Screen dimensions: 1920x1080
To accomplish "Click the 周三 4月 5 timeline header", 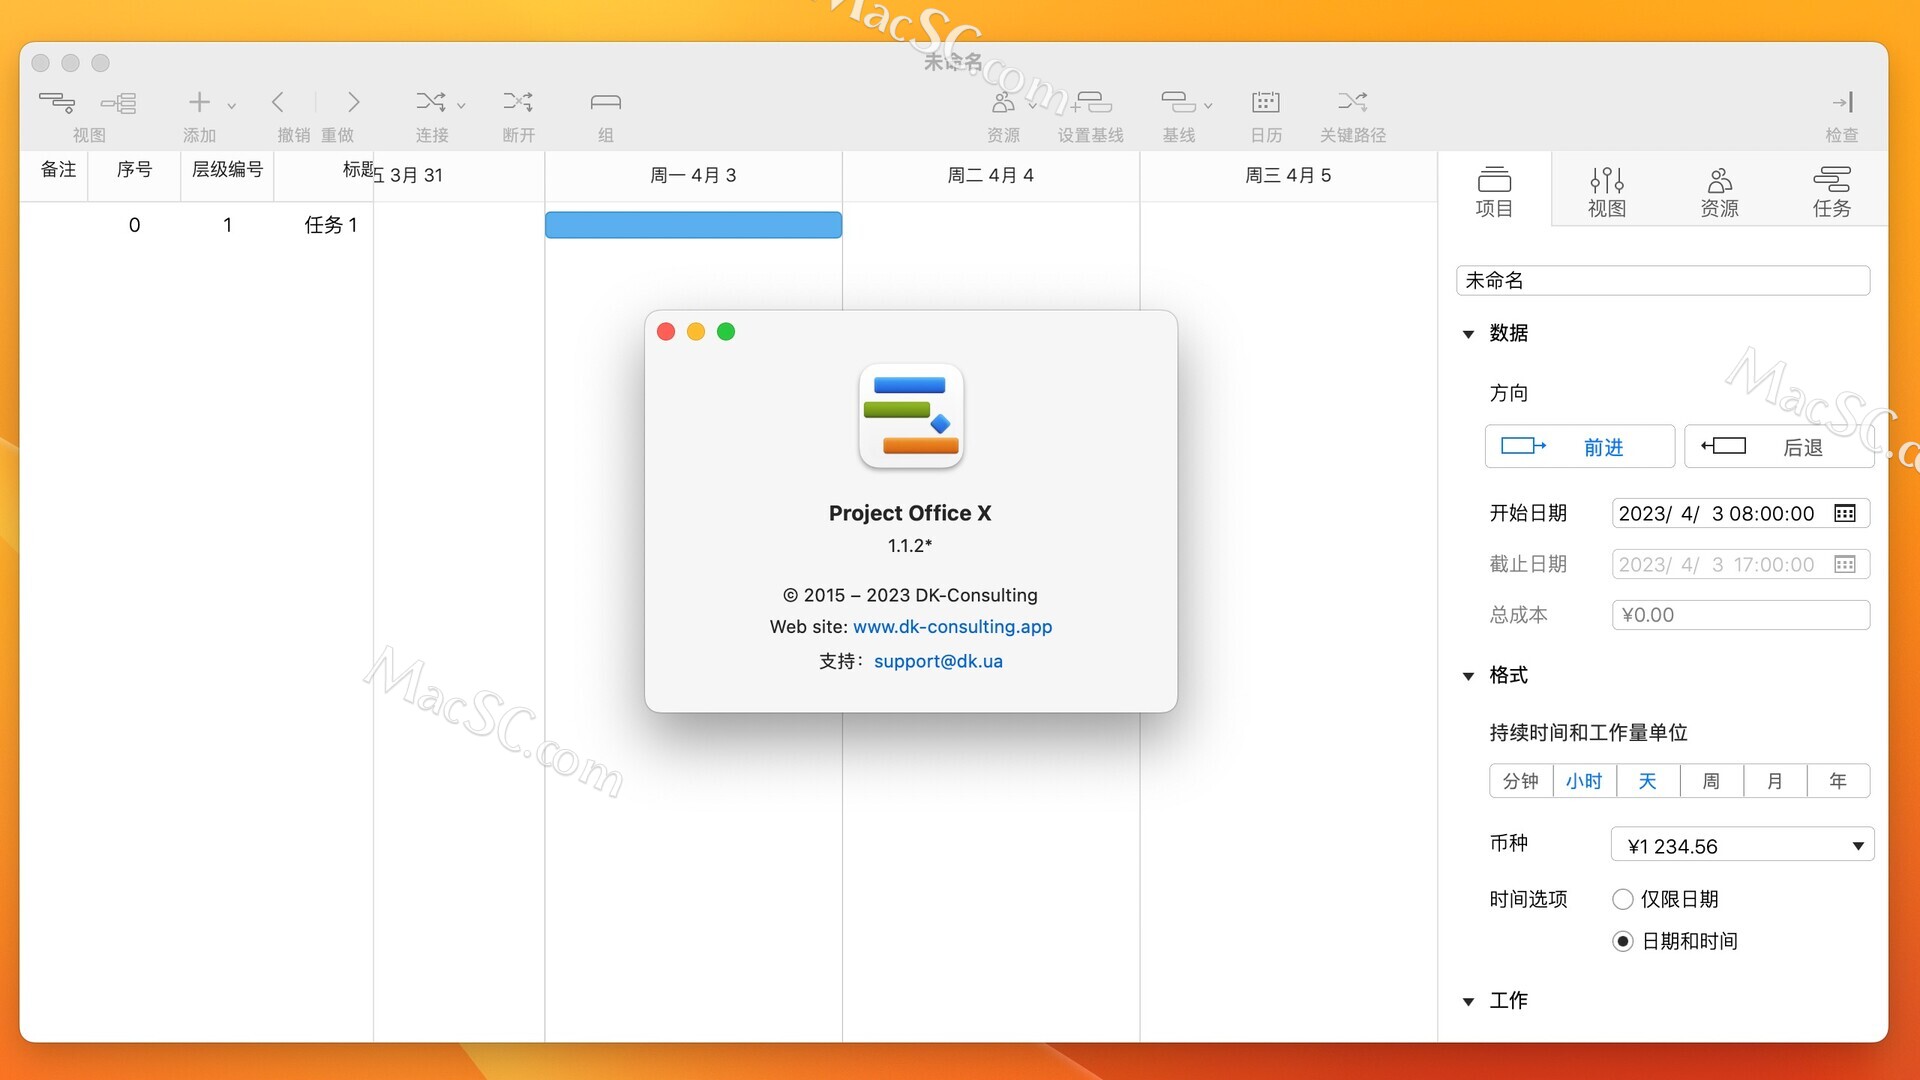I will coord(1288,175).
